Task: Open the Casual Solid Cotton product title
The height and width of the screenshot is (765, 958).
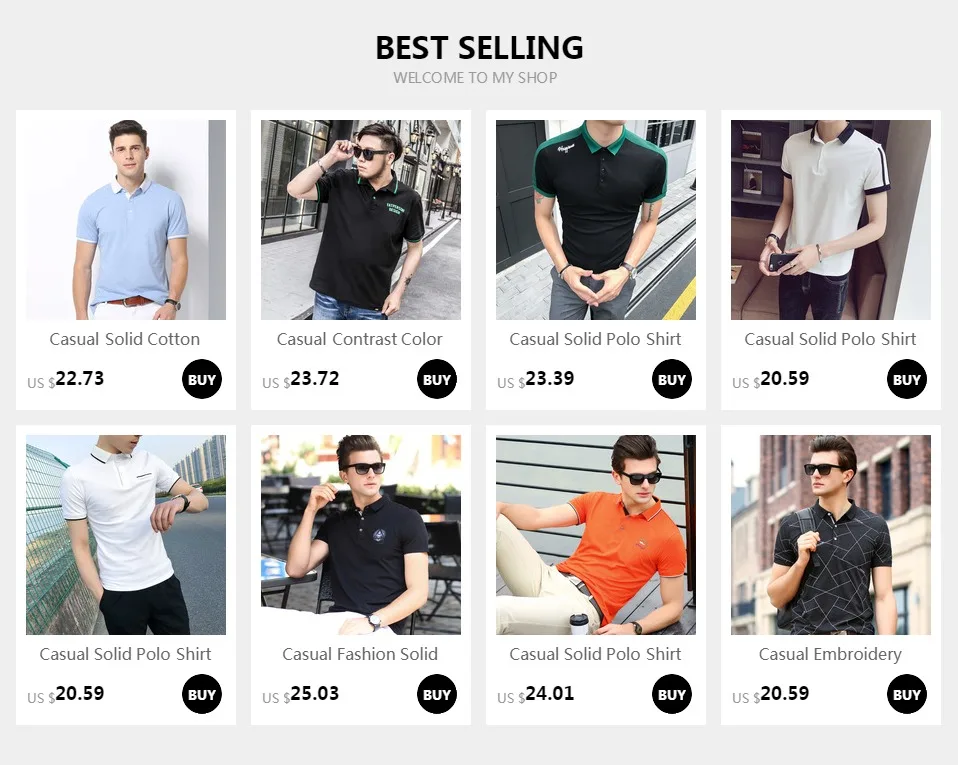Action: click(125, 339)
